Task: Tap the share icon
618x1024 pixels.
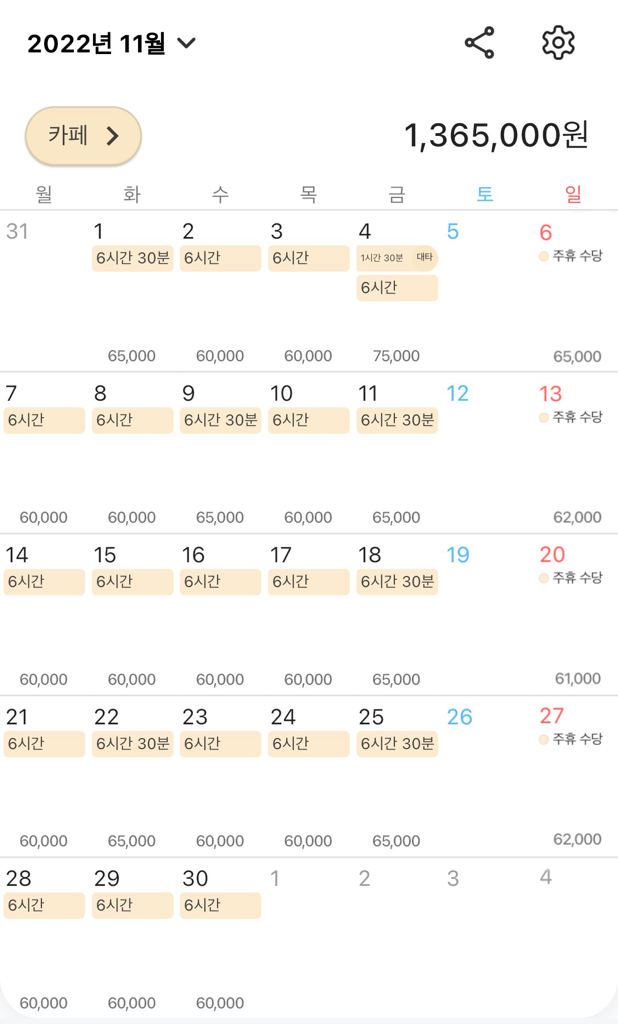Action: 480,43
